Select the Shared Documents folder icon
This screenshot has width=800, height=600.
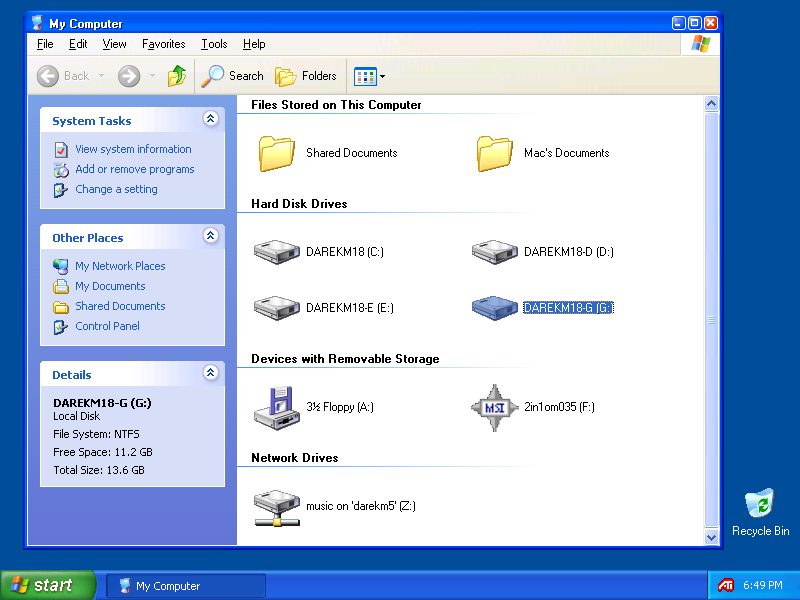(x=277, y=153)
